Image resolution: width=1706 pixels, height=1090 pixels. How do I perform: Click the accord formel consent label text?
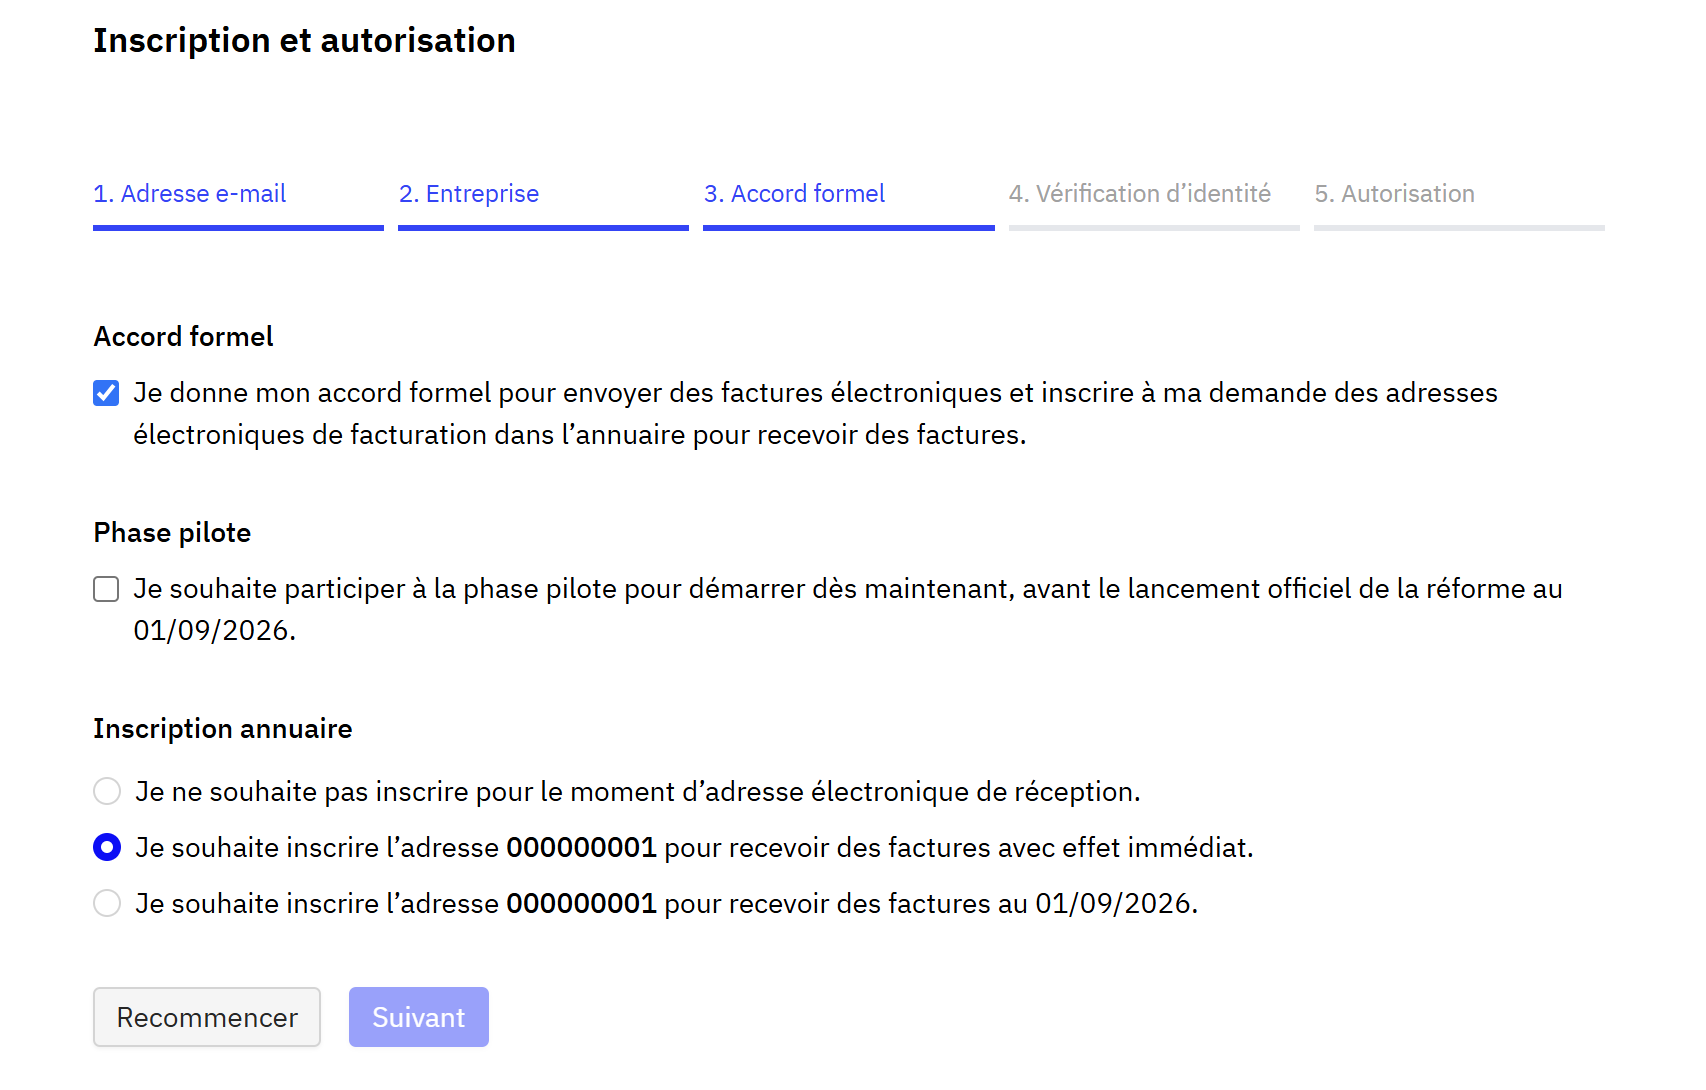[x=815, y=414]
